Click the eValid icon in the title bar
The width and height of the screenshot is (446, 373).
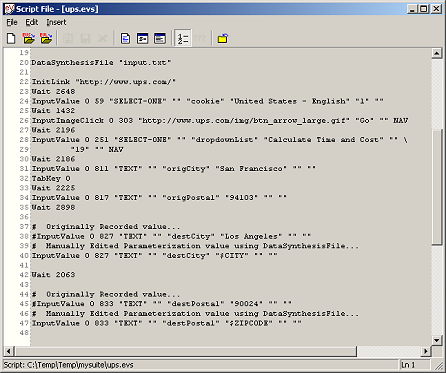pos(9,9)
